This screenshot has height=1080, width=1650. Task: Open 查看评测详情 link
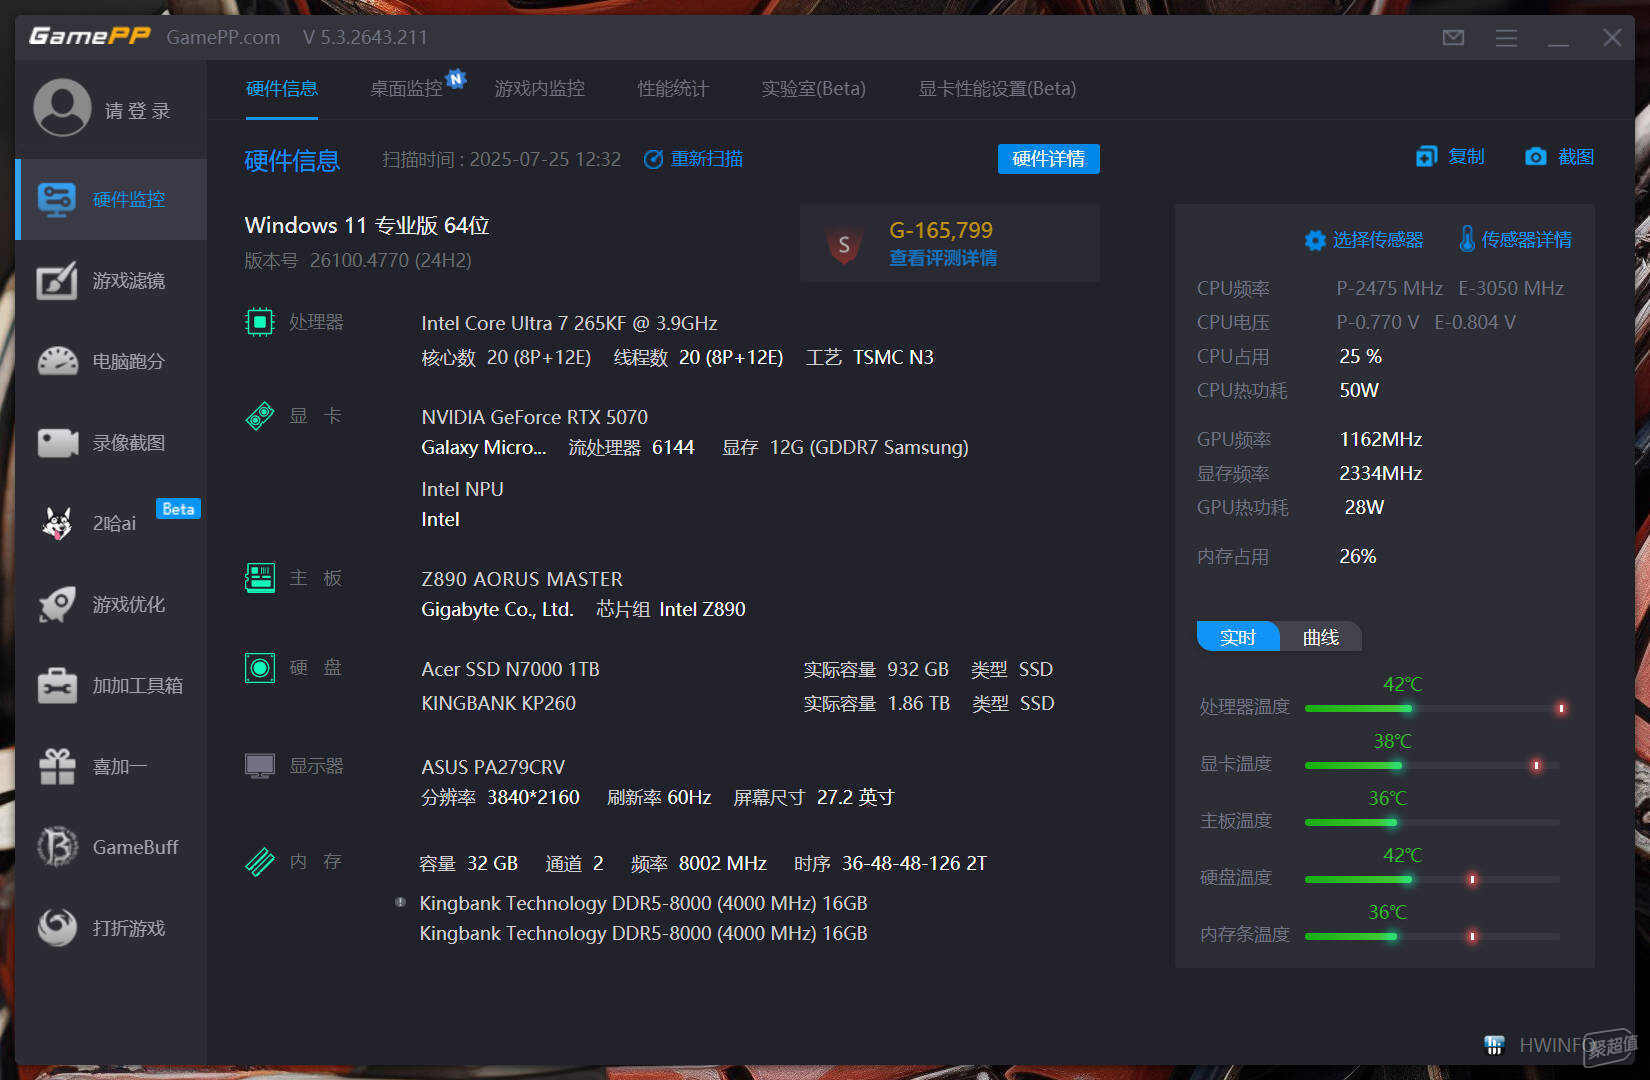(943, 258)
